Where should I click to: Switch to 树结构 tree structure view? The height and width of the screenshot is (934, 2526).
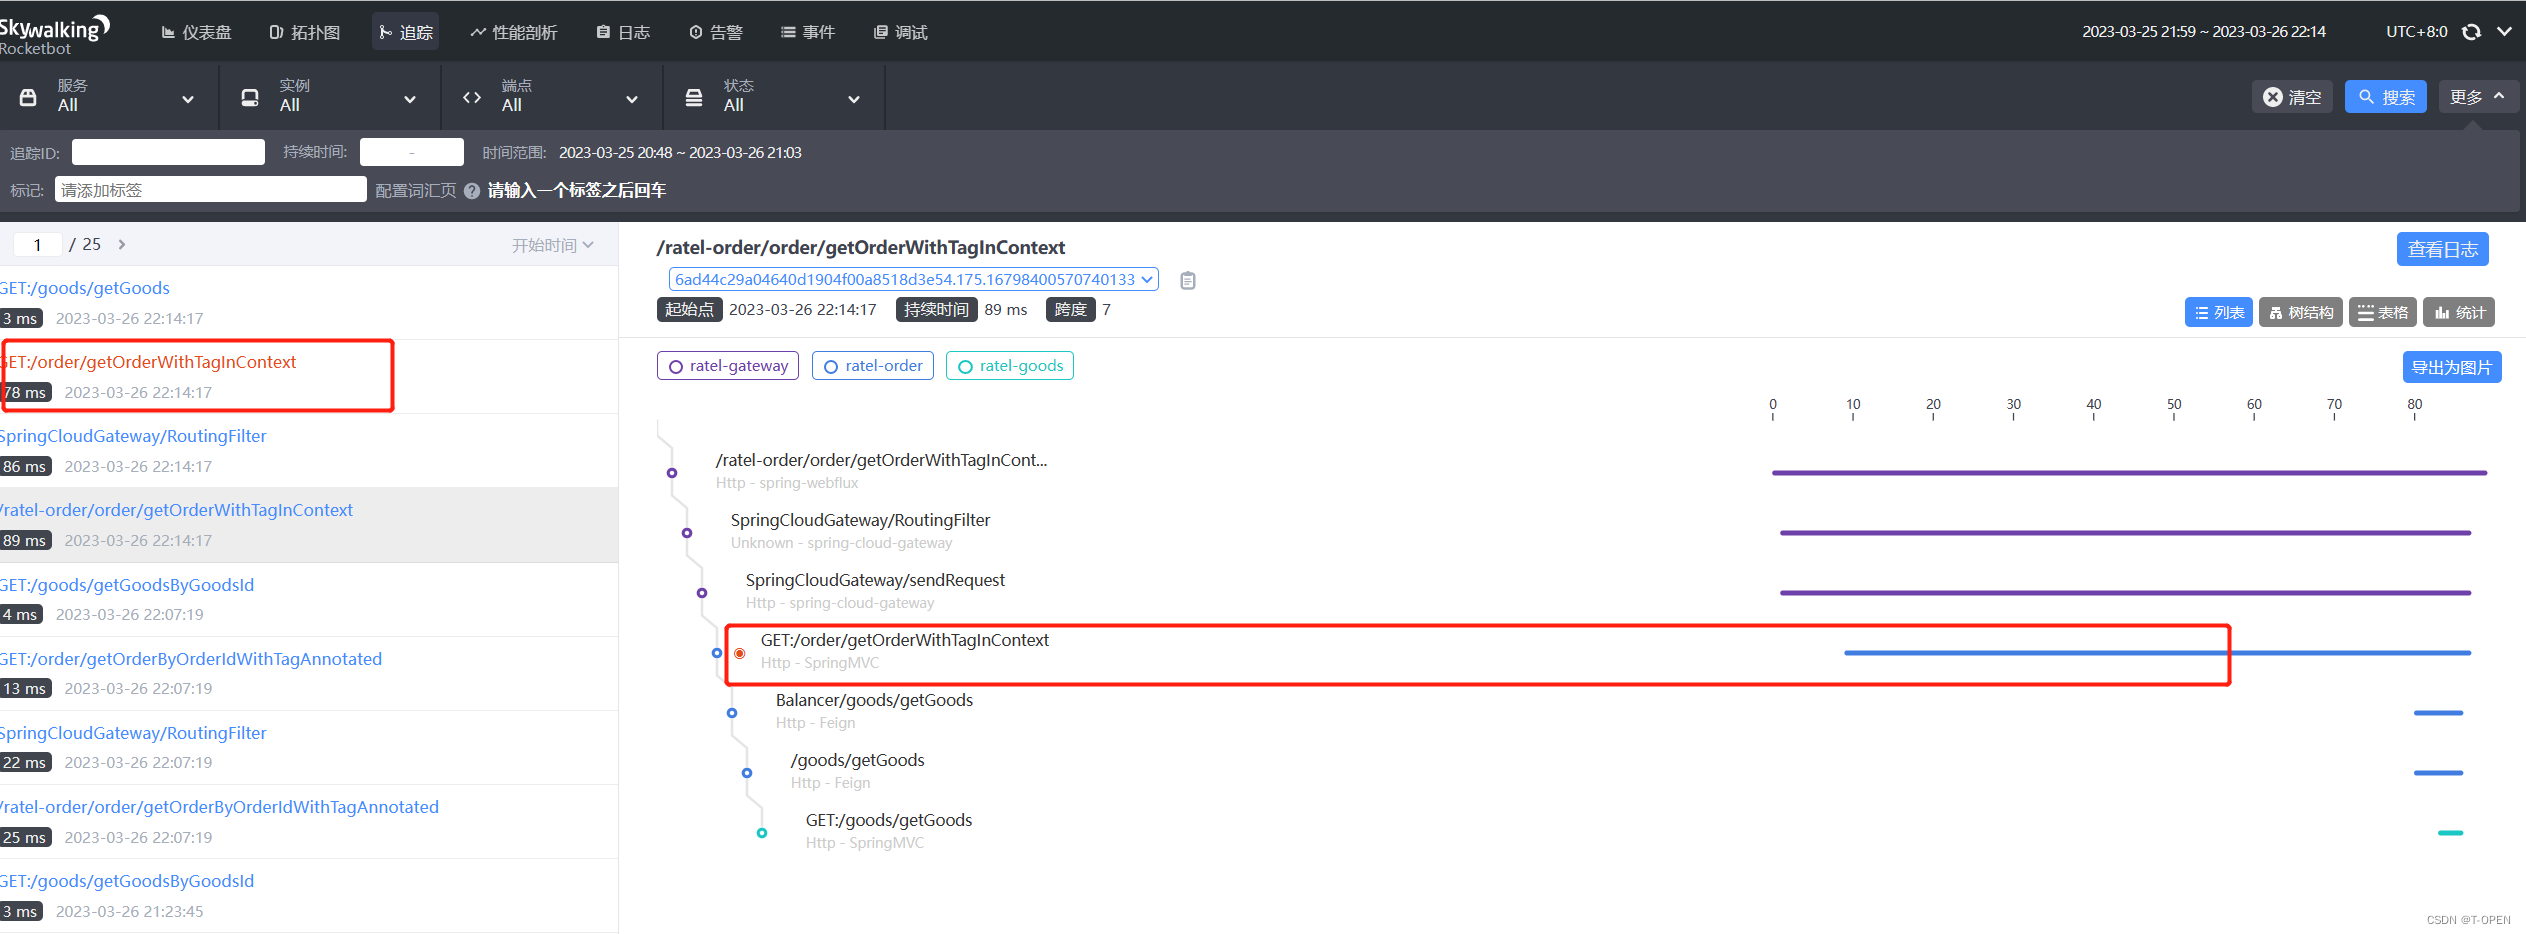[x=2301, y=312]
